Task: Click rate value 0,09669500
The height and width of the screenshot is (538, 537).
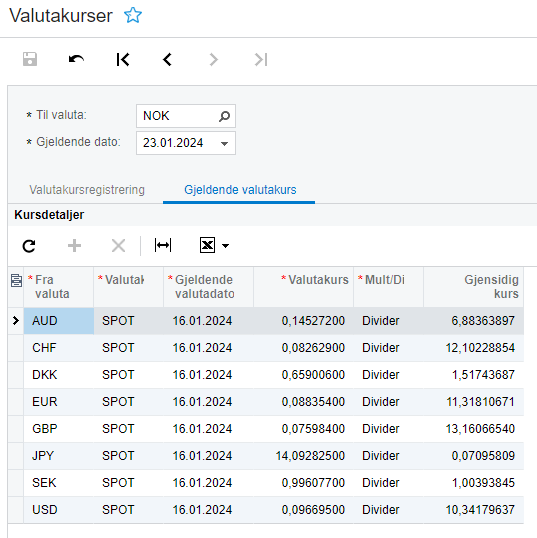Action: [x=313, y=510]
